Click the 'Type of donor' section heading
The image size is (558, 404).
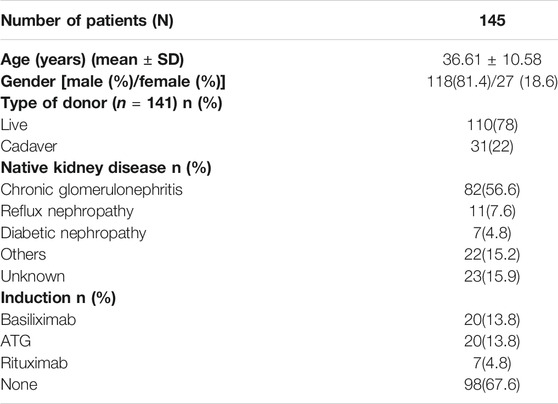coord(111,103)
